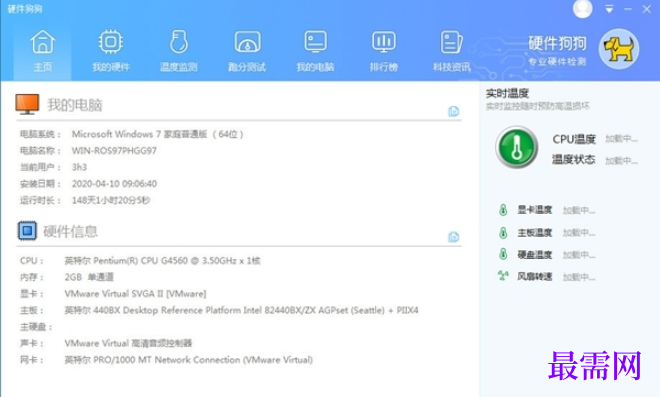This screenshot has height=397, width=660.
Task: Open 科技资讯 news tab
Action: tap(452, 51)
